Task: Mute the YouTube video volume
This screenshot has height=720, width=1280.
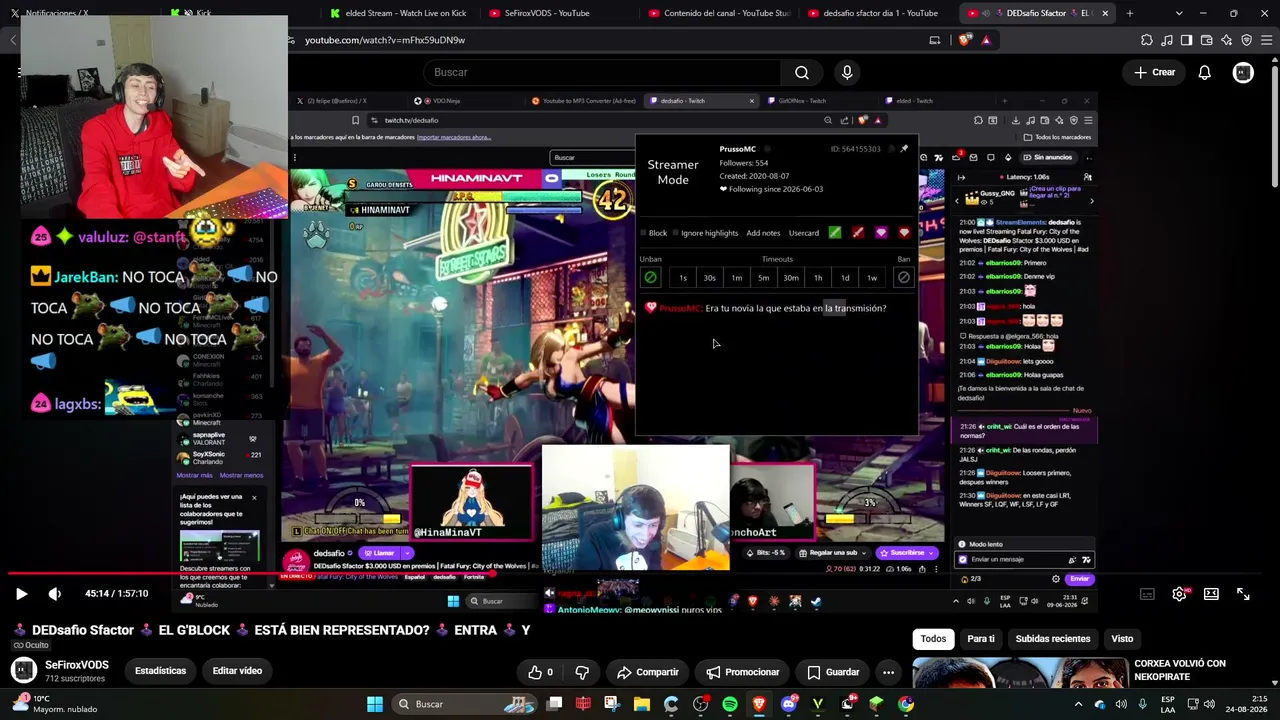Action: (x=55, y=594)
